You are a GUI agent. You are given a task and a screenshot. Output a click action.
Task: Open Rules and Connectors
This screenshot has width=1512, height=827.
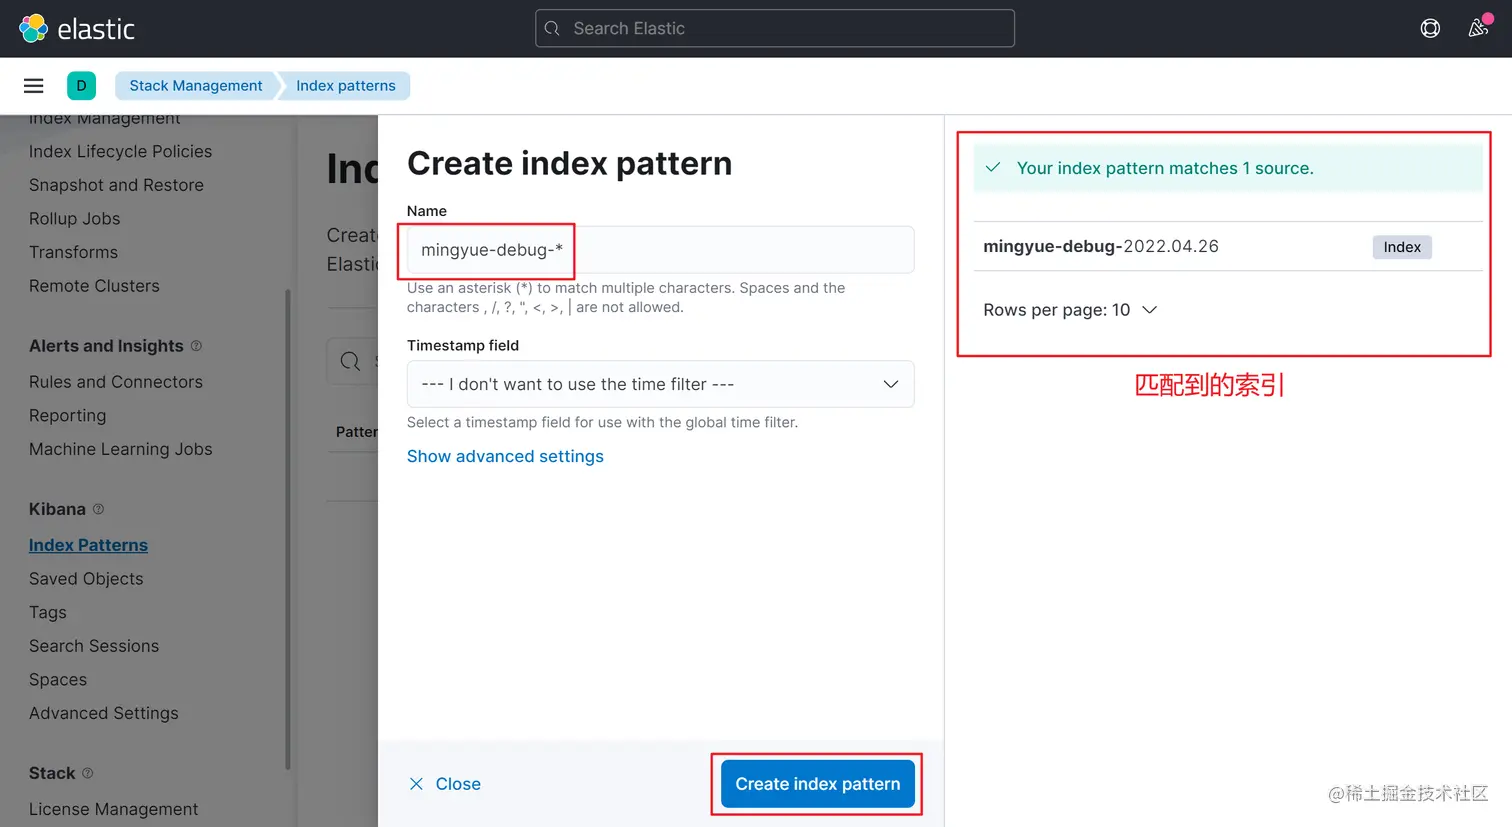coord(116,382)
